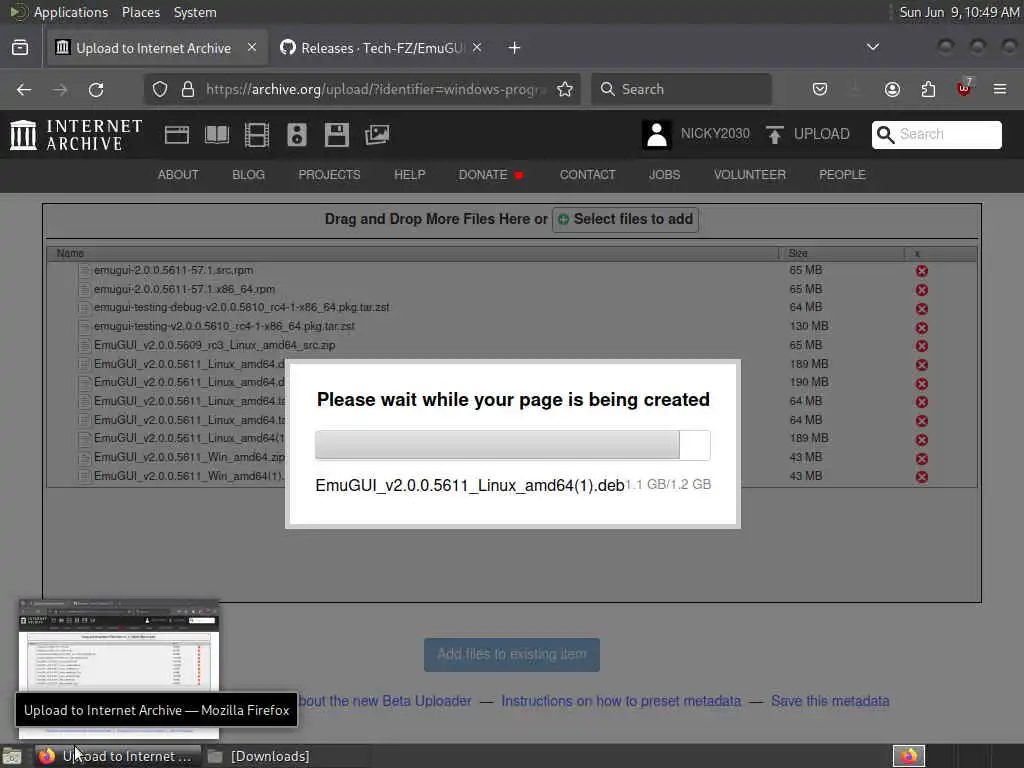Open the PEOPLE nav link
The image size is (1024, 768).
coord(842,174)
